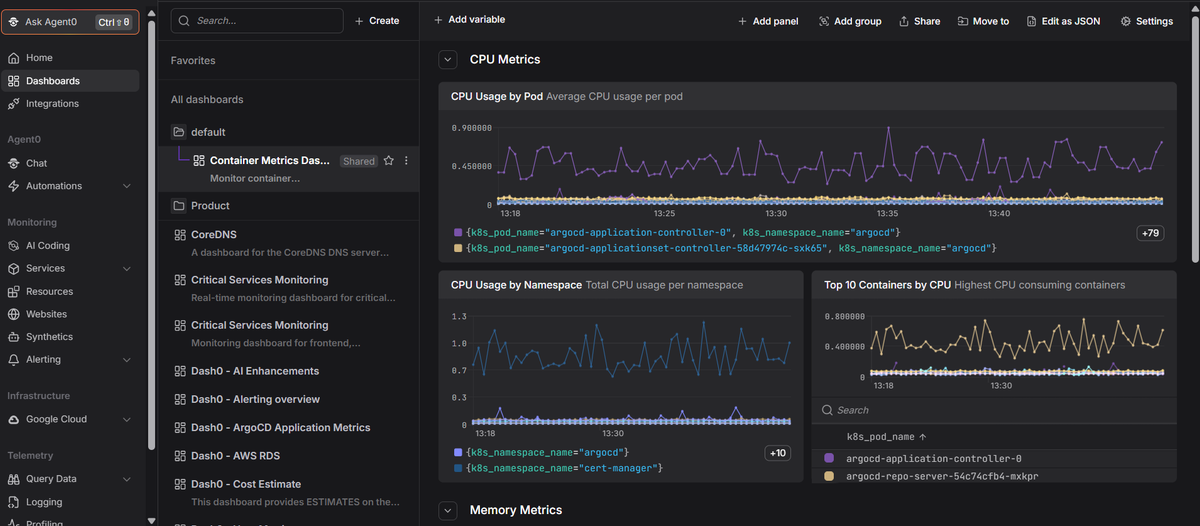Open the Home page

(x=70, y=58)
